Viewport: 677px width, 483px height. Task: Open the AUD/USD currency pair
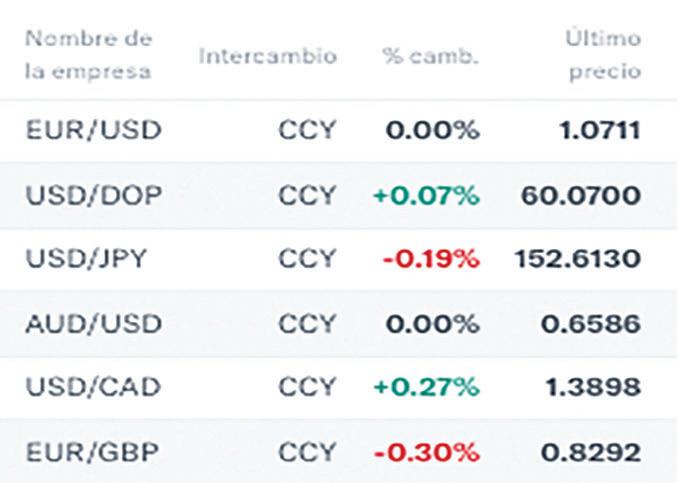coord(94,324)
